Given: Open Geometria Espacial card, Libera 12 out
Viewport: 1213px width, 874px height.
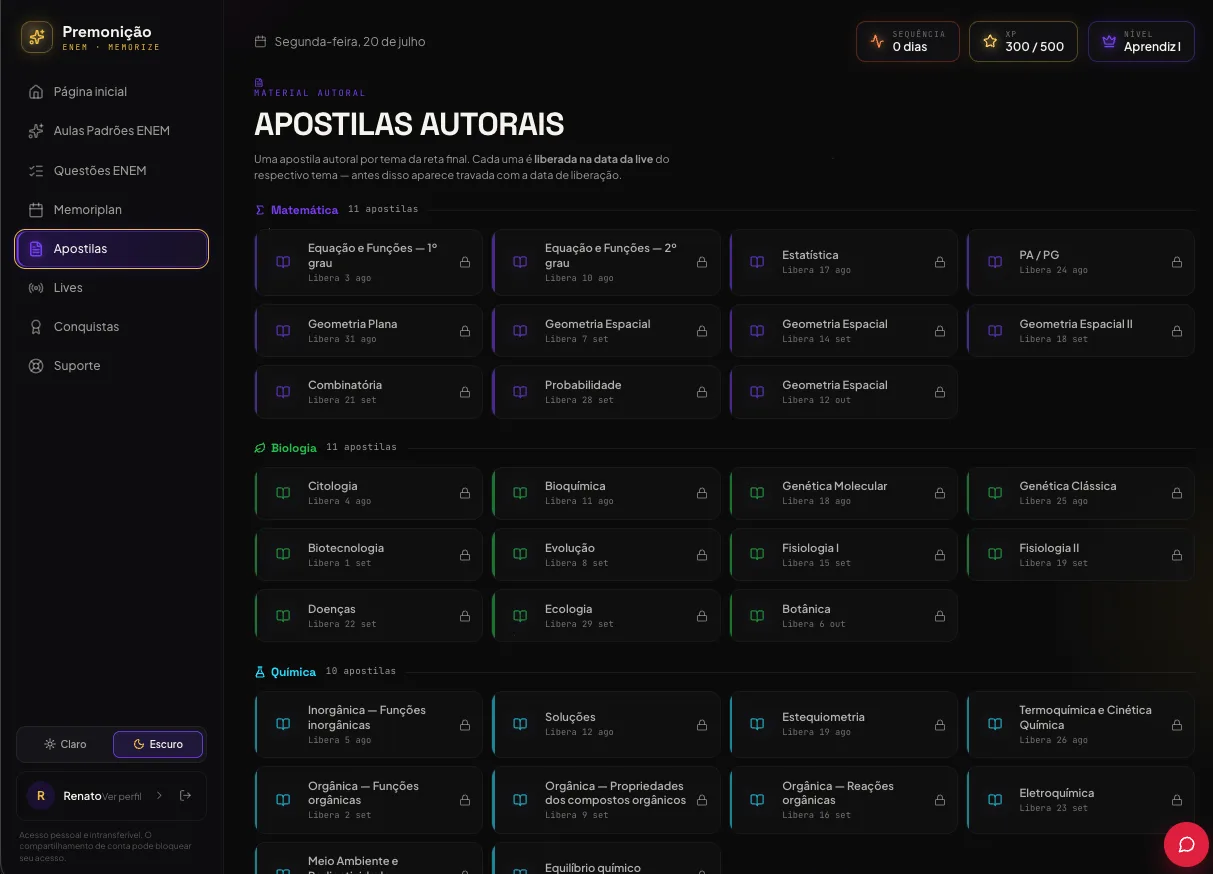Looking at the screenshot, I should point(843,392).
